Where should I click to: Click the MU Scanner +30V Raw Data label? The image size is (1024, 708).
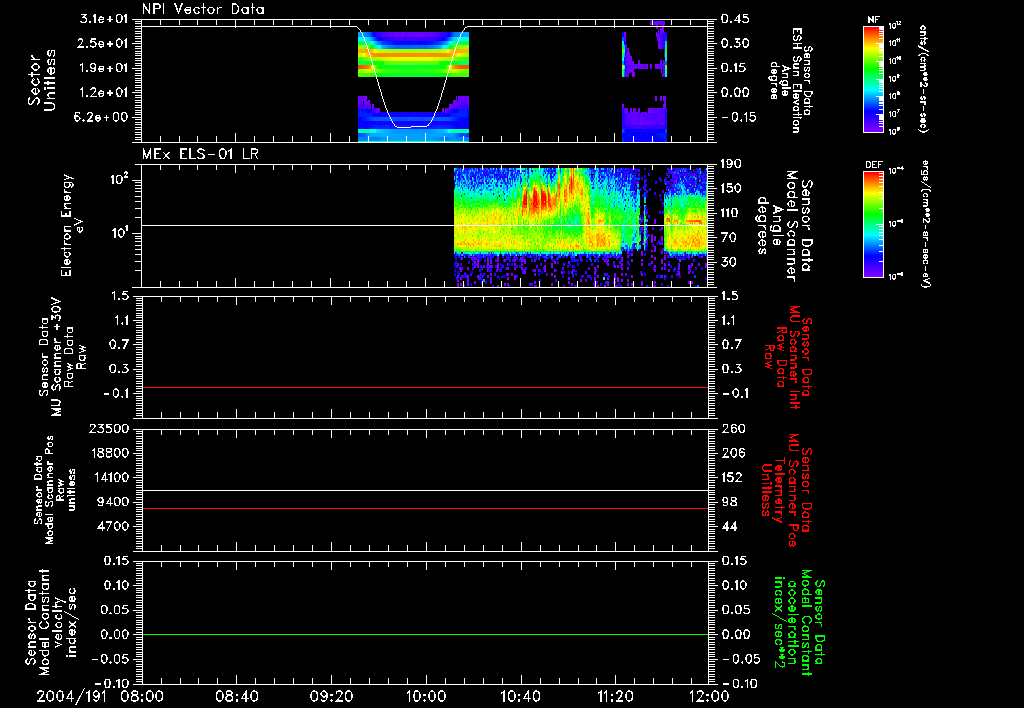click(62, 357)
